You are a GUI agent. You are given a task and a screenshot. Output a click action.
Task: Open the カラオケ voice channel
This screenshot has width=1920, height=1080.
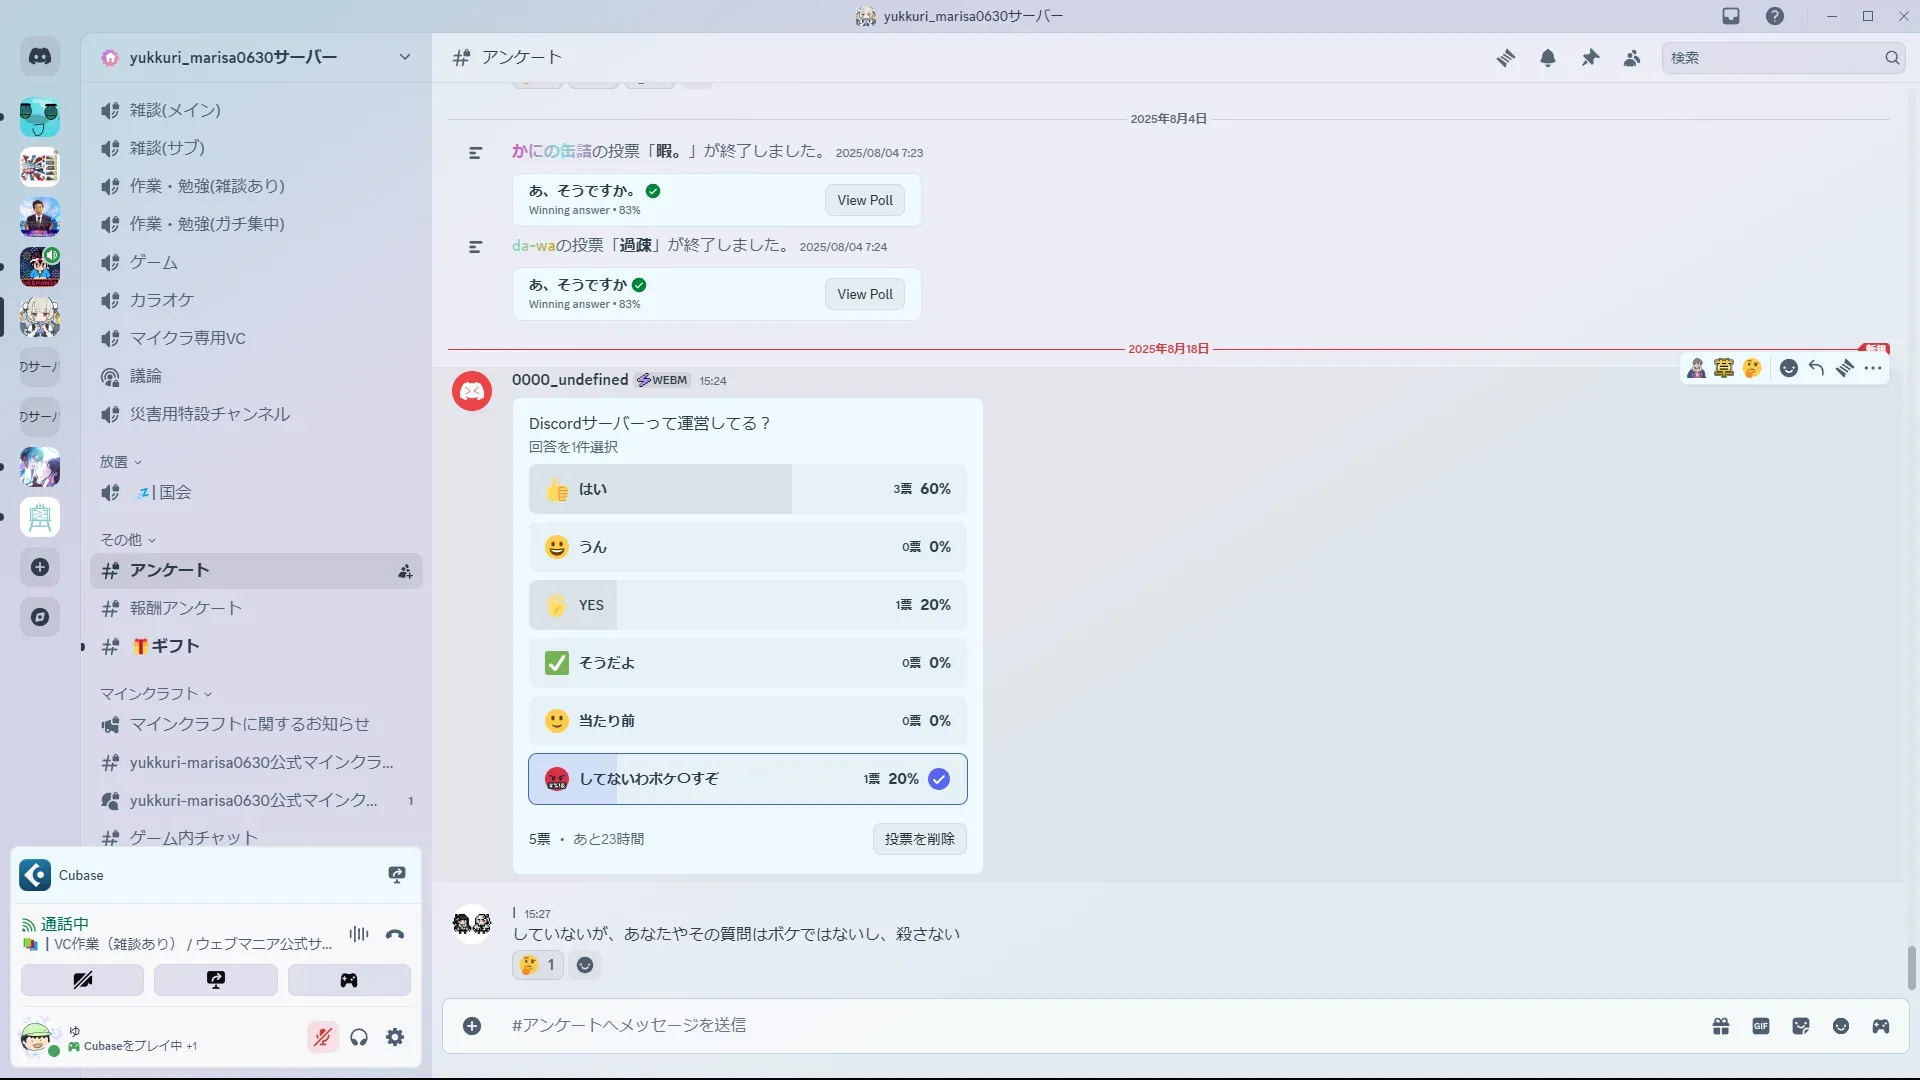click(162, 300)
